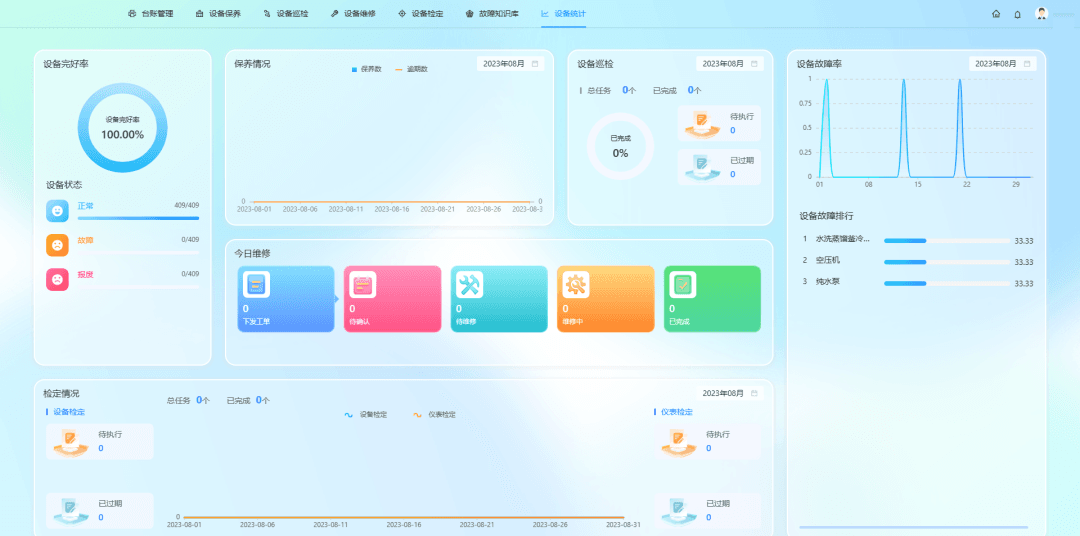Image resolution: width=1080 pixels, height=536 pixels.
Task: Click the chart icon of 设备统计 tab
Action: (545, 14)
